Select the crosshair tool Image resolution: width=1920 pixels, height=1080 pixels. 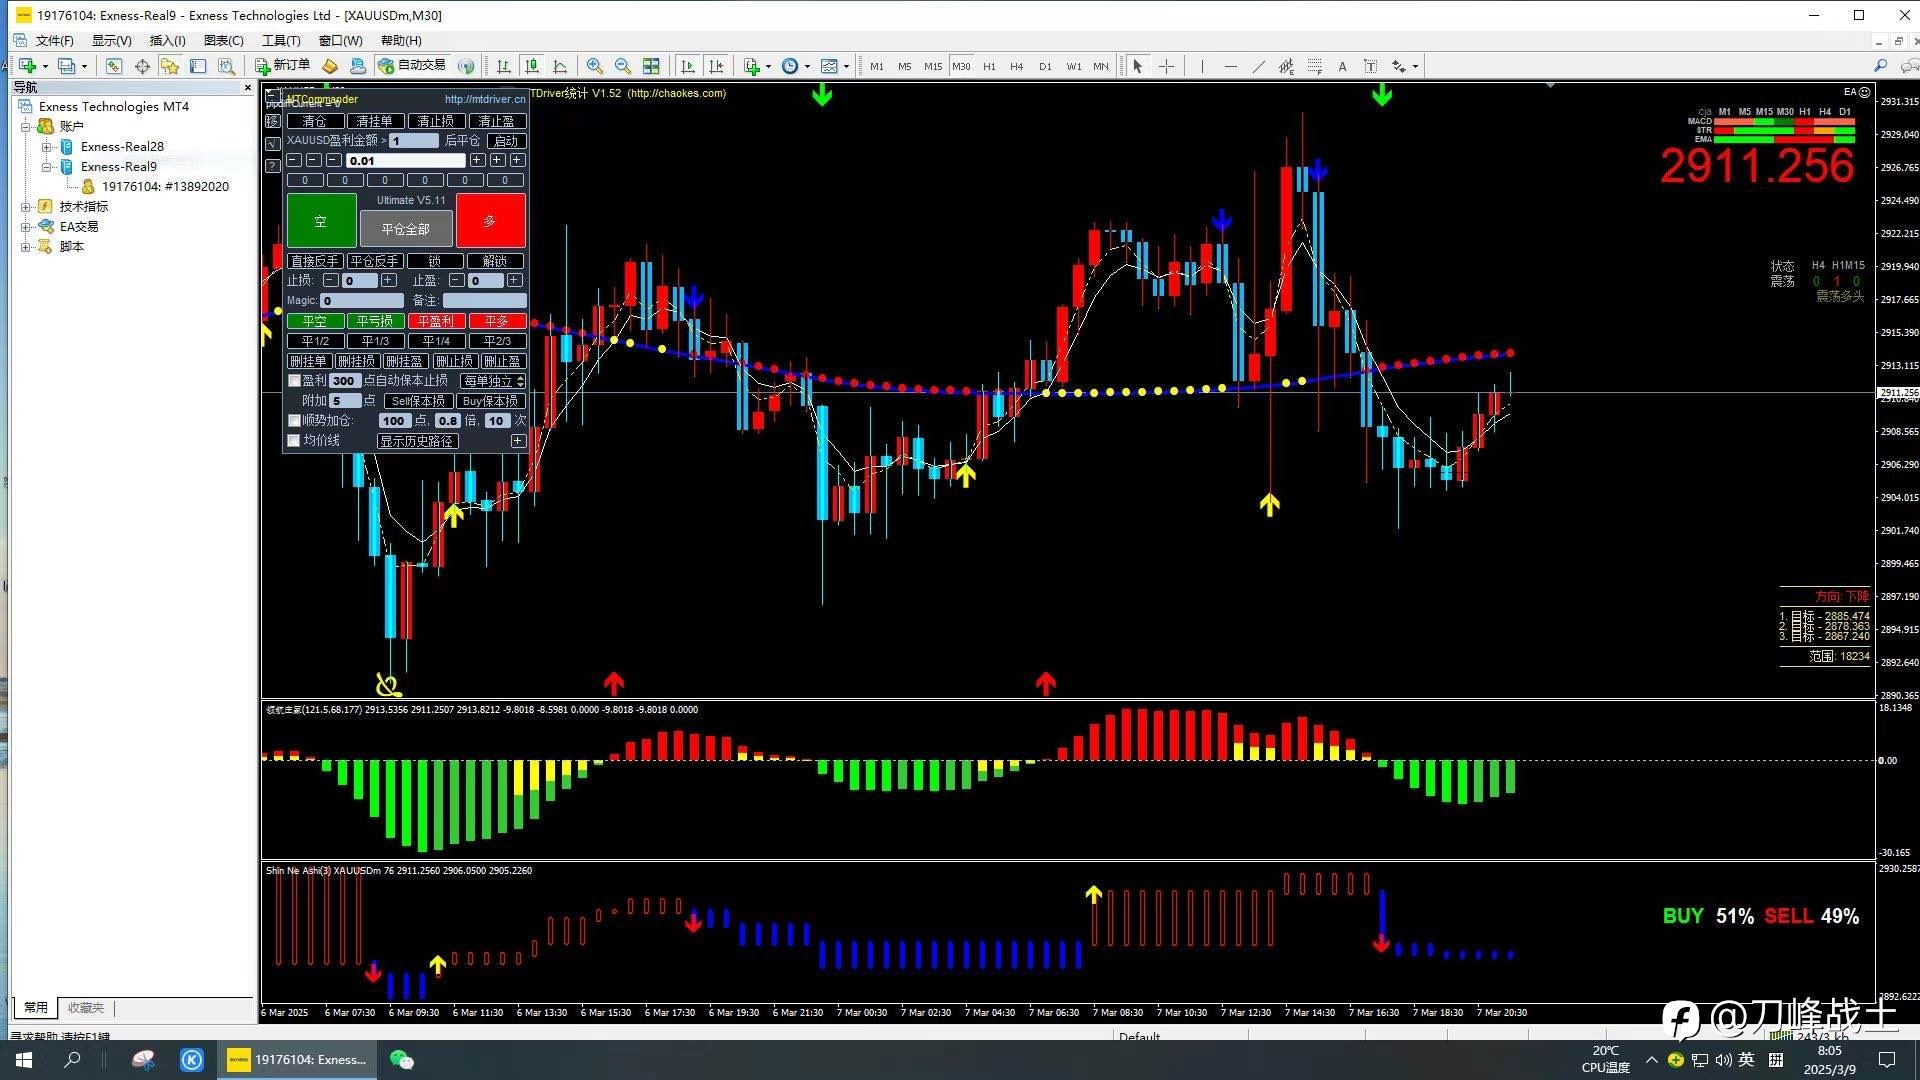pos(1166,66)
